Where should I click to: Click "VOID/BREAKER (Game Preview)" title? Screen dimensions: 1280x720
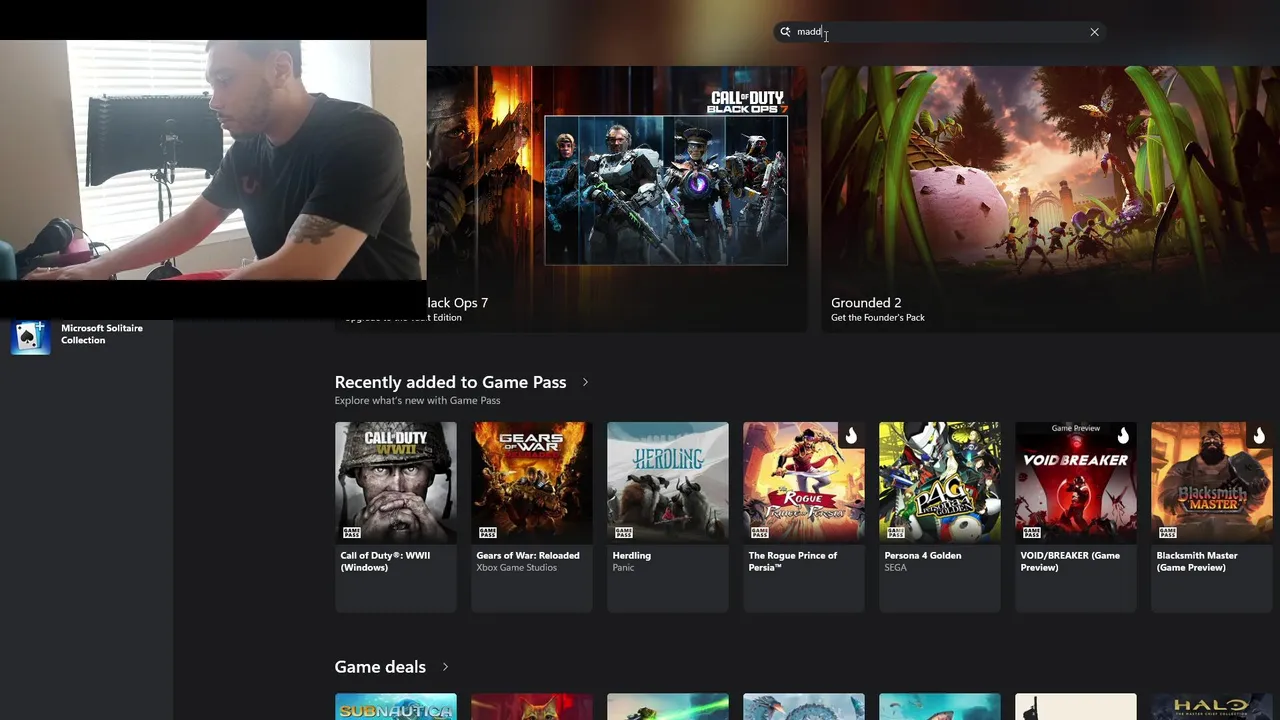[x=1070, y=562]
